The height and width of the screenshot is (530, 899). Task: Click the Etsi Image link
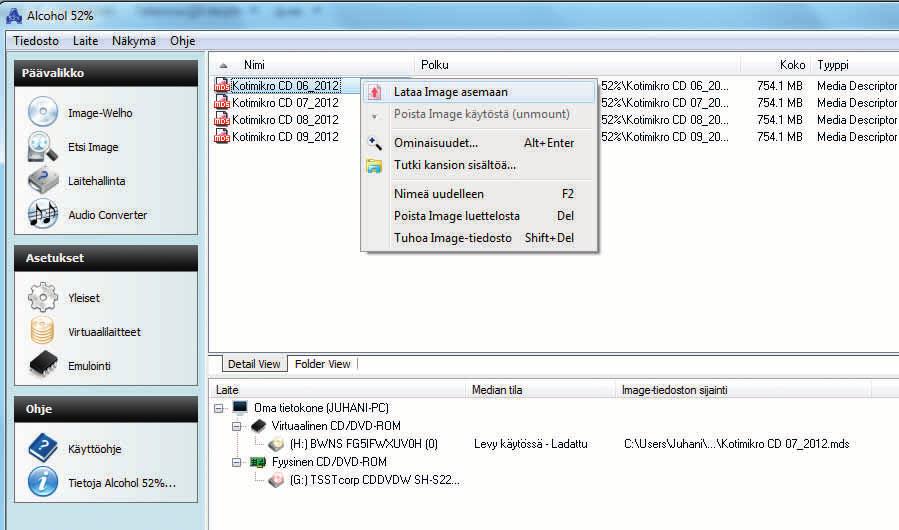click(x=93, y=147)
